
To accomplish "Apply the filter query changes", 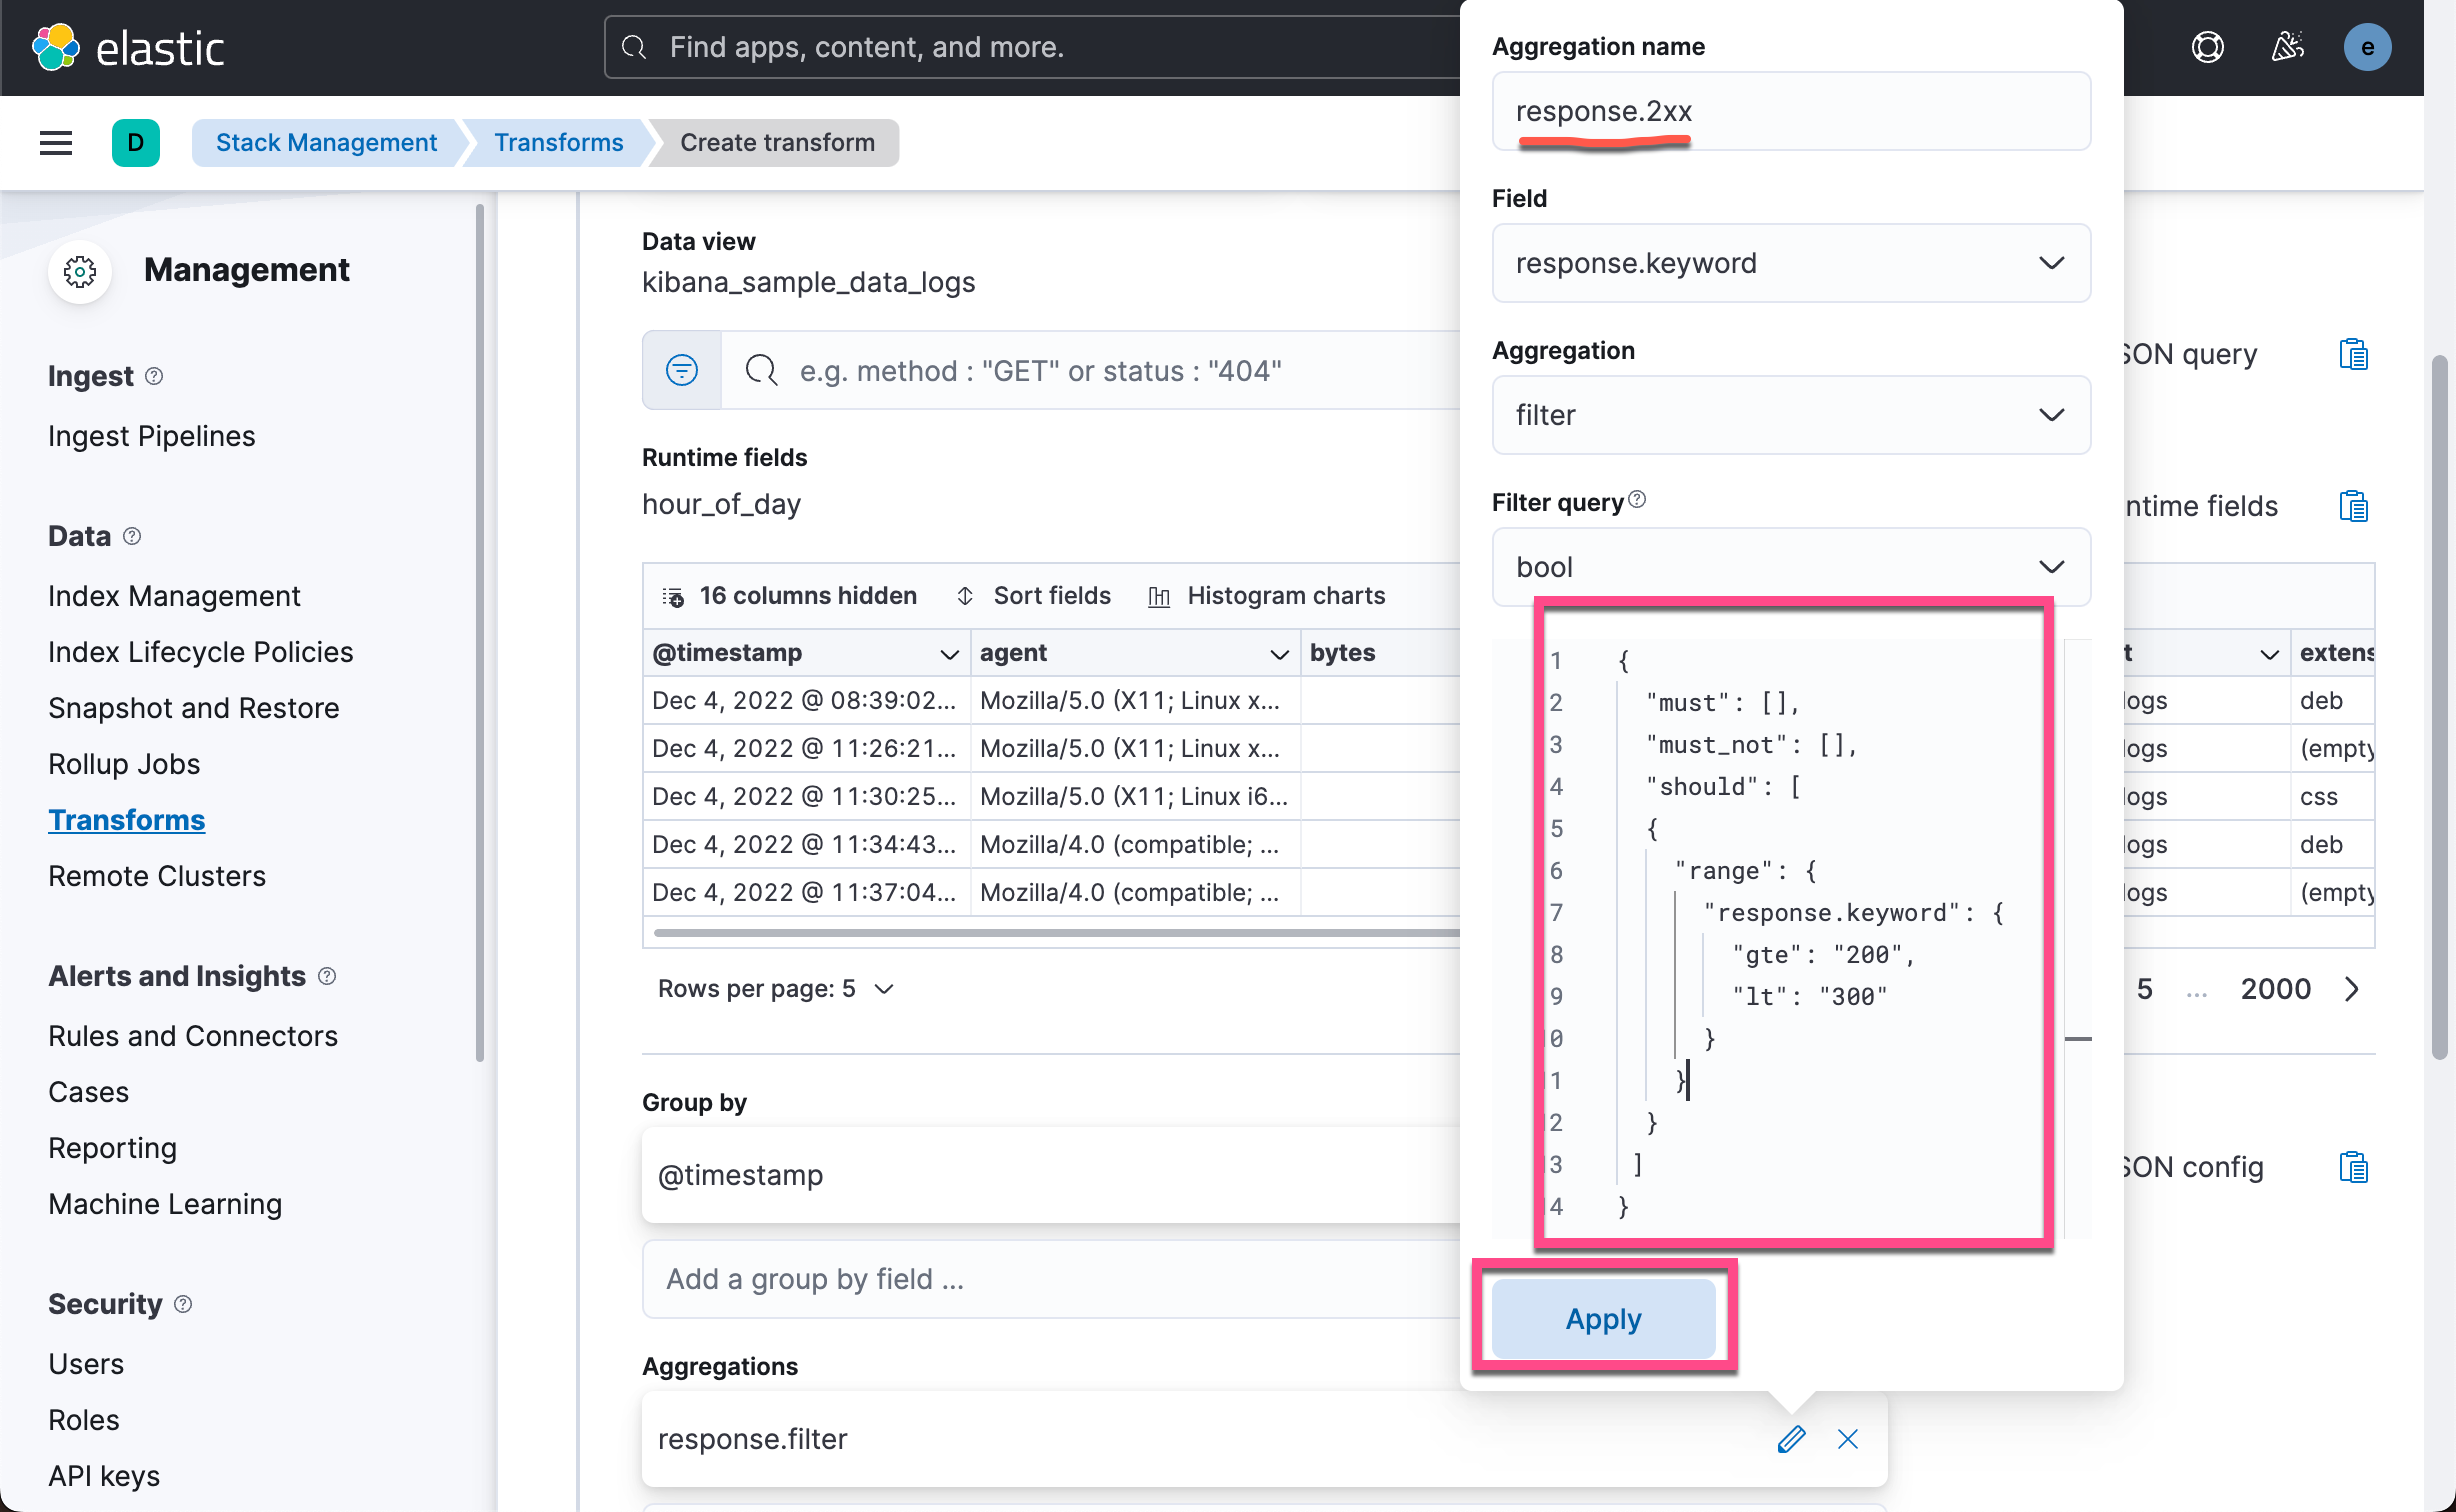I will coord(1602,1318).
